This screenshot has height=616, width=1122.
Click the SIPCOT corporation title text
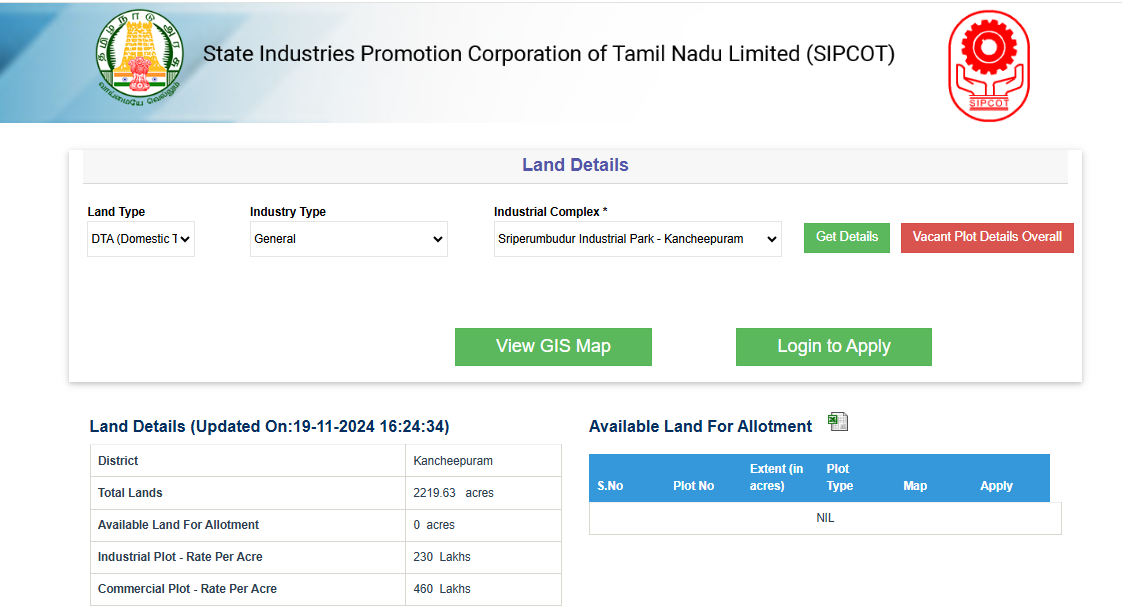549,54
